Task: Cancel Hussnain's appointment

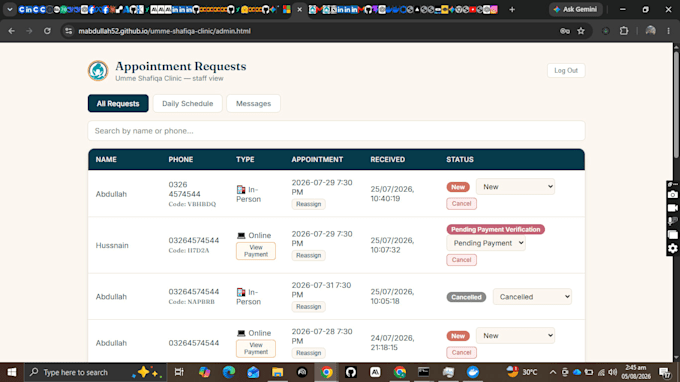Action: (x=461, y=260)
